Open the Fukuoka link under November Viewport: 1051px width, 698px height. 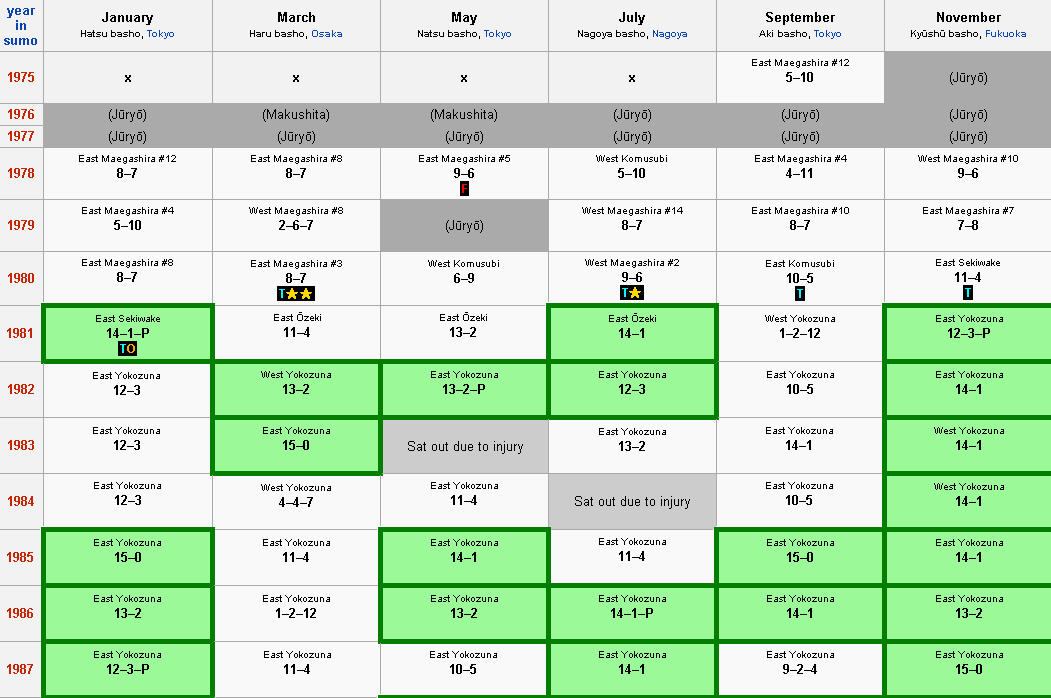(x=1005, y=34)
